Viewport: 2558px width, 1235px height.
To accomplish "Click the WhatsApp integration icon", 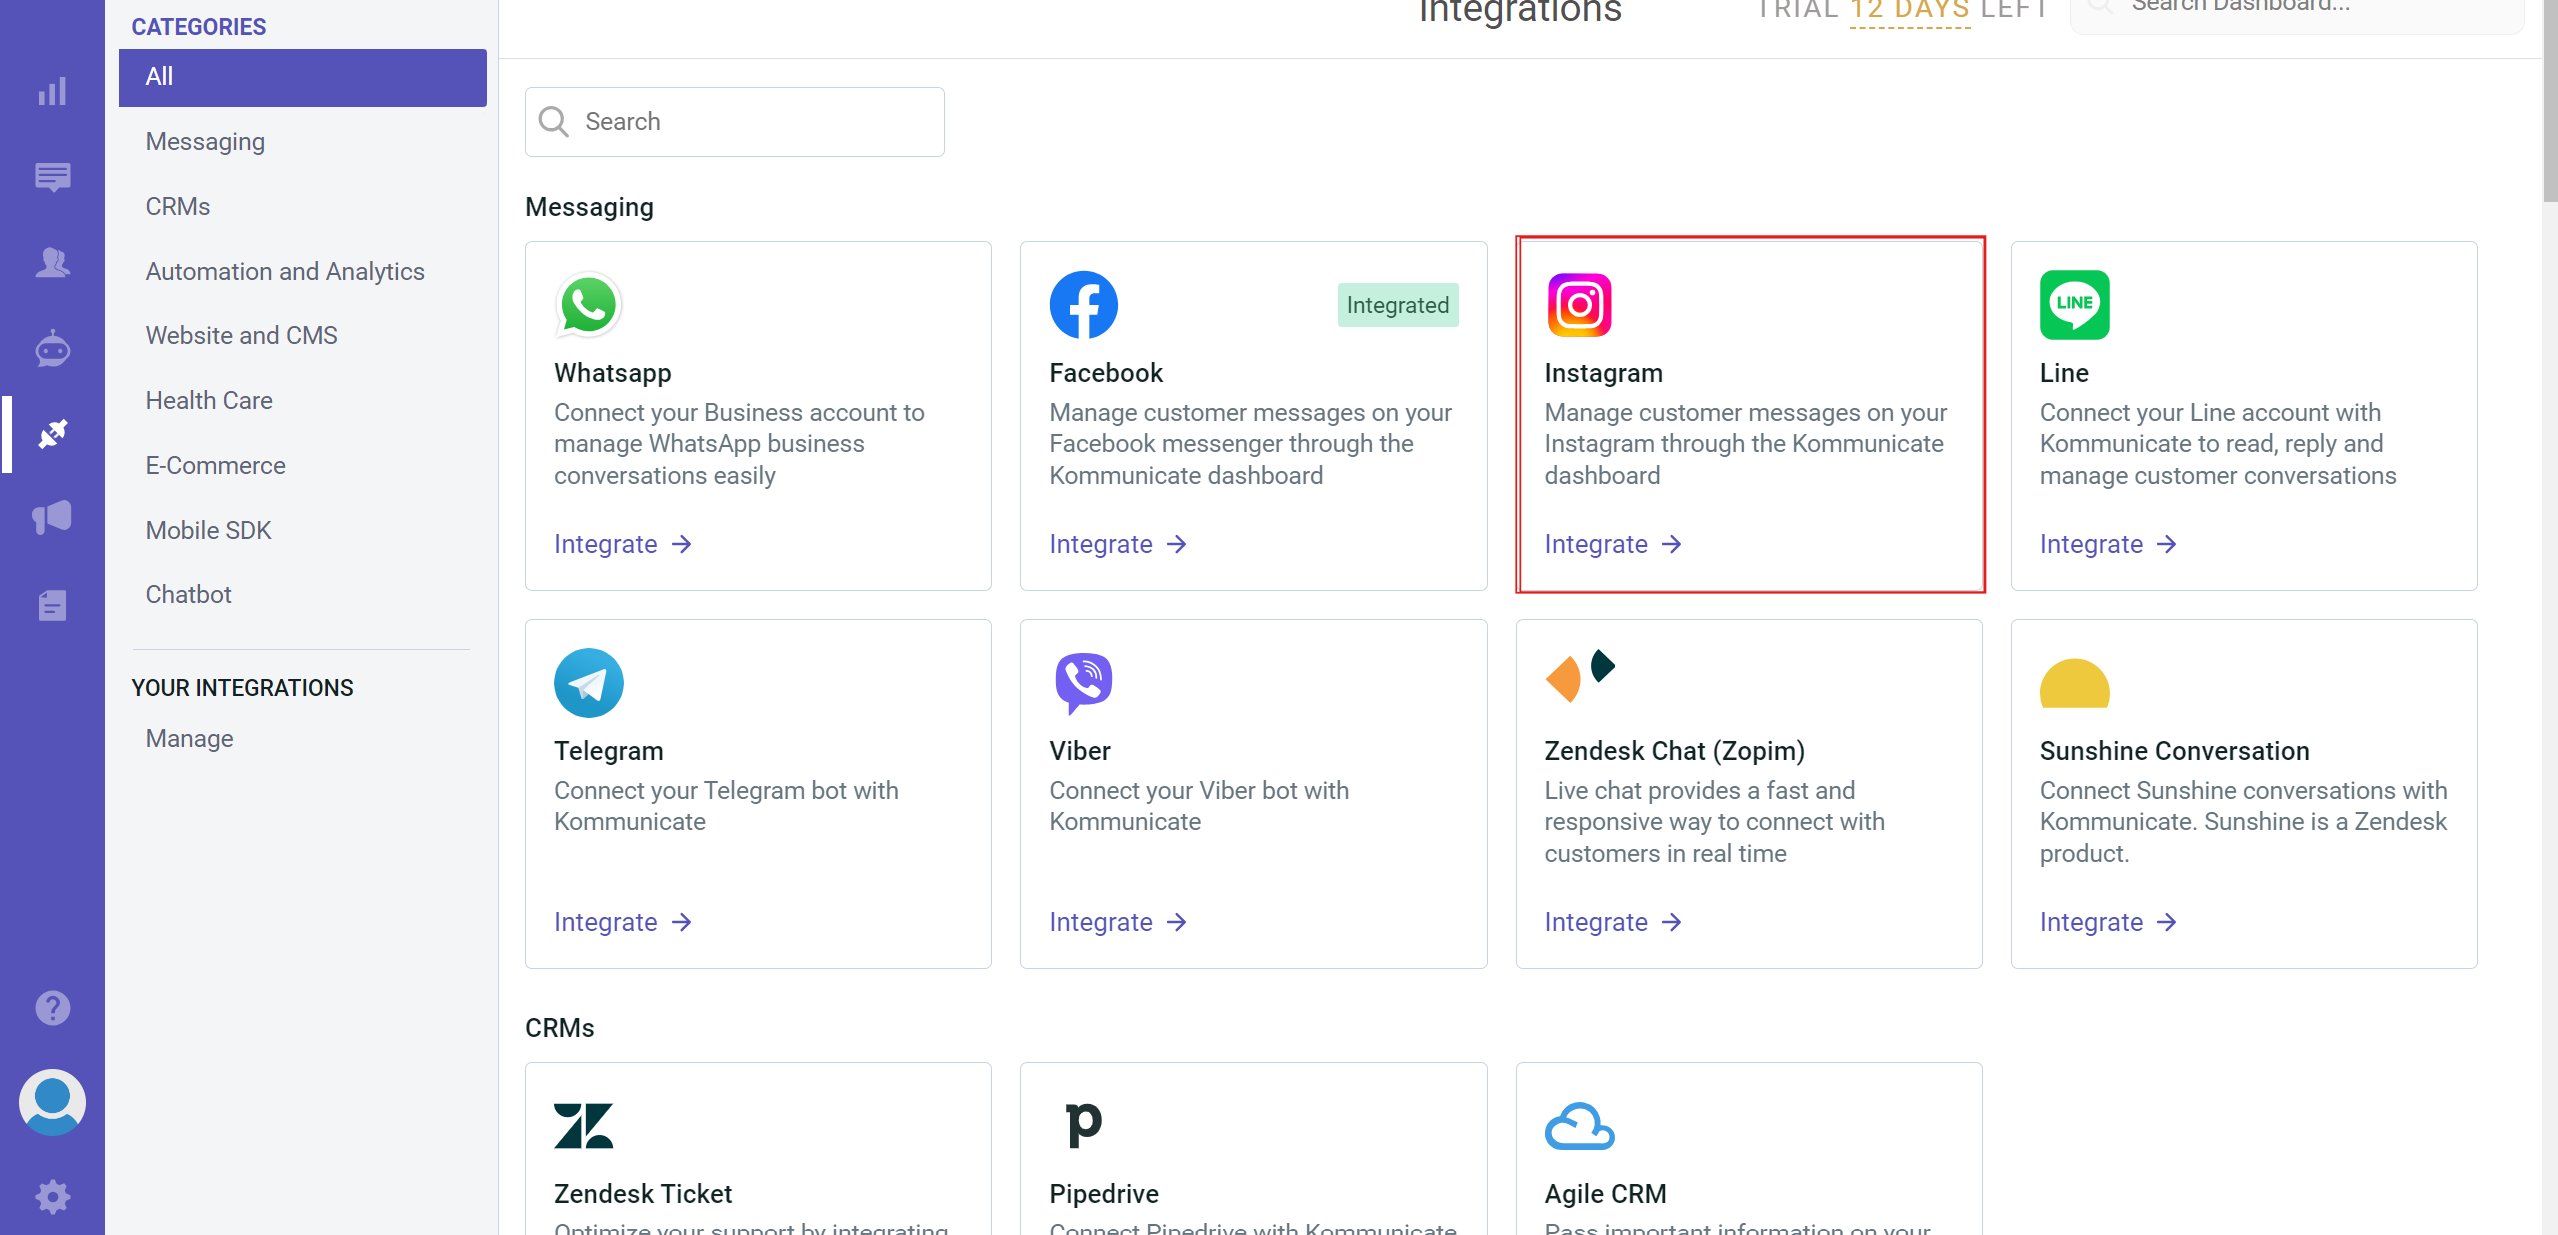I will tap(589, 303).
